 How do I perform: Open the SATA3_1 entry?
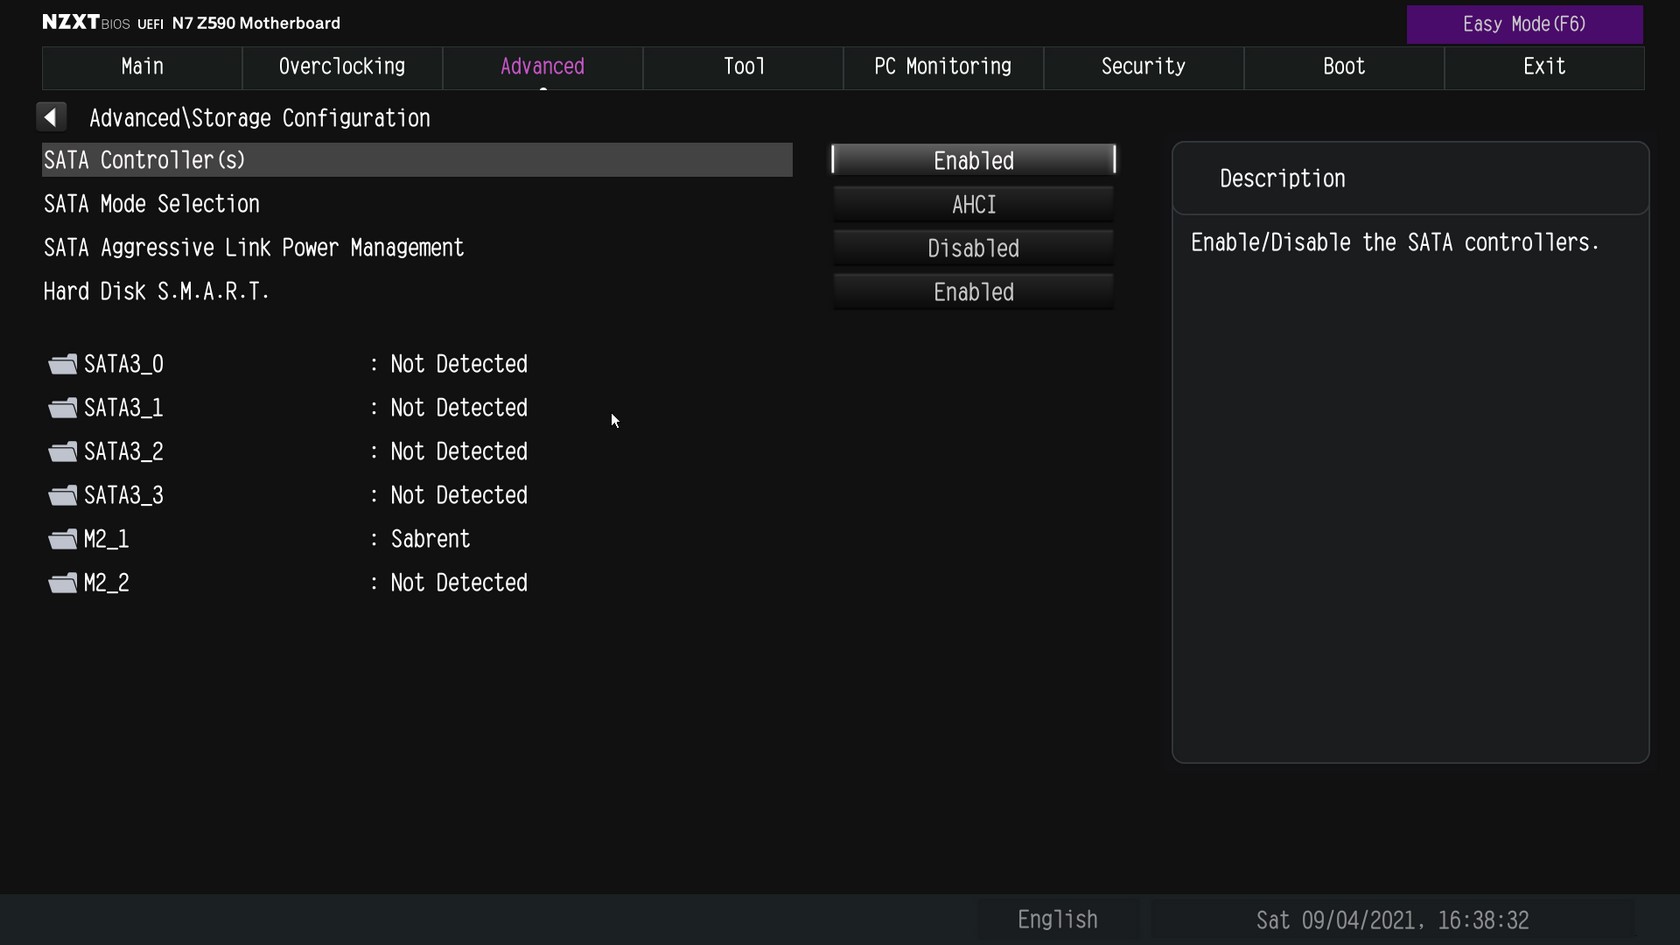pos(124,408)
